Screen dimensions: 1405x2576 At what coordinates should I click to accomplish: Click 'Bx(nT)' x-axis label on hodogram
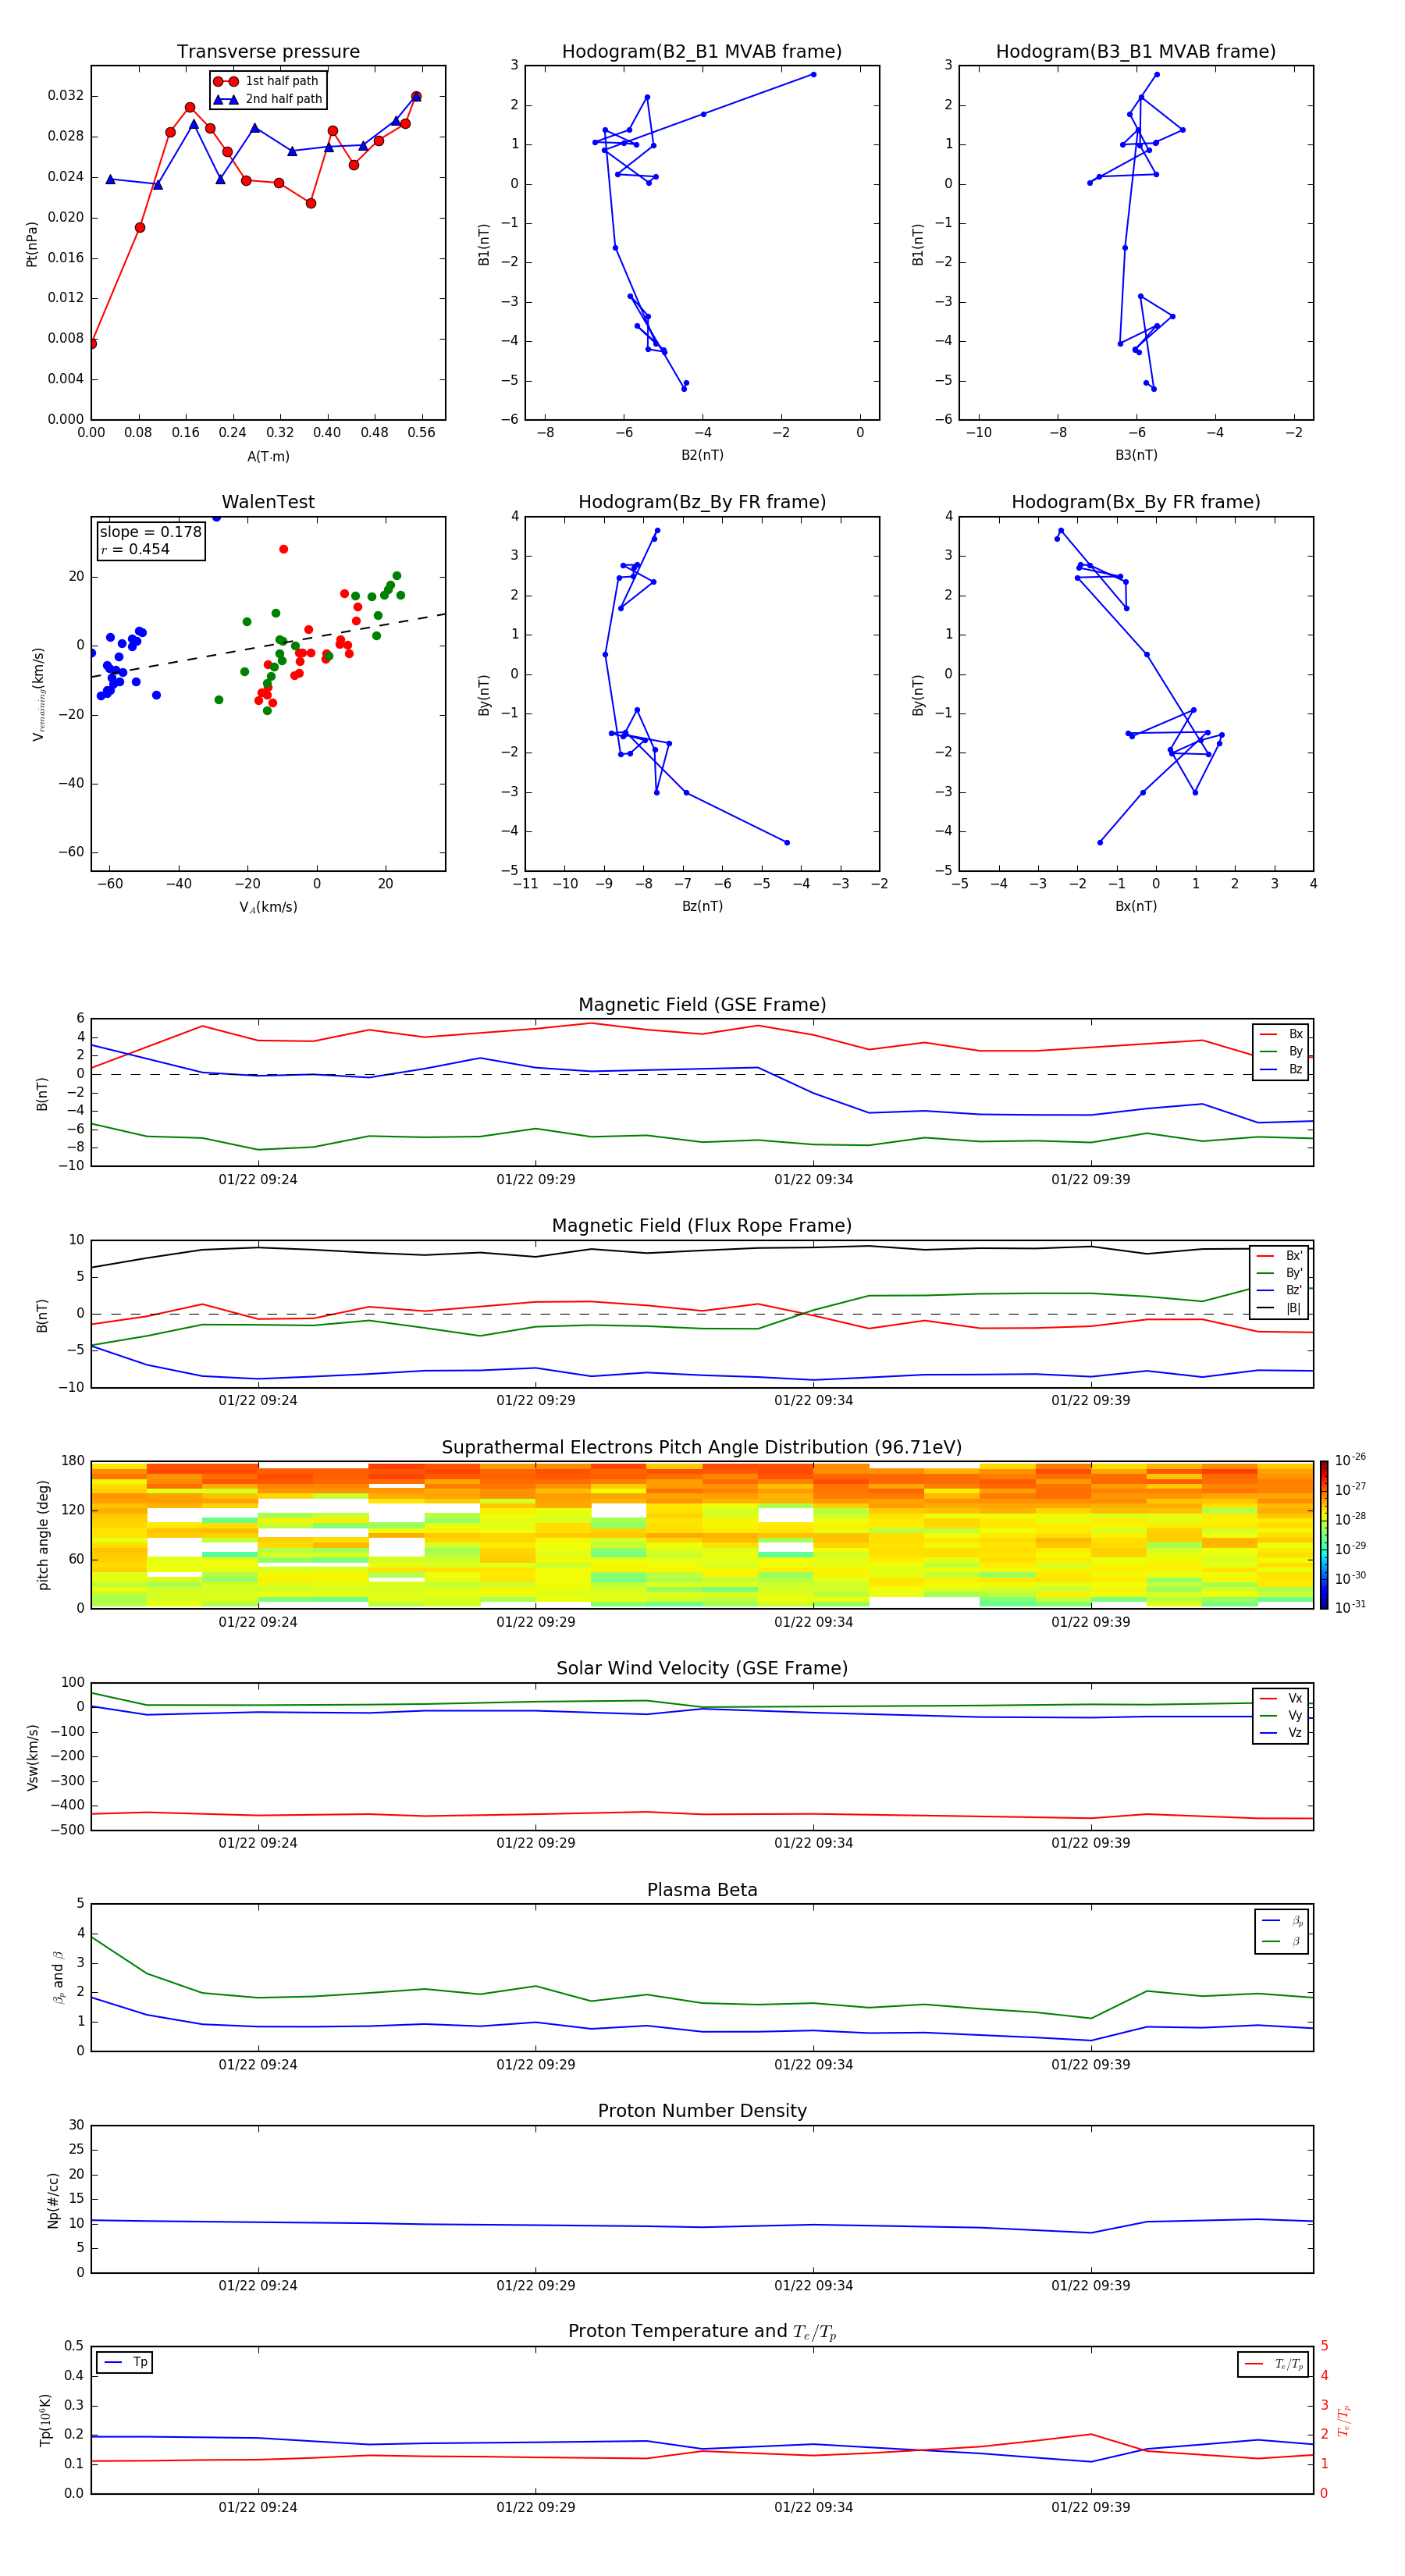click(x=1136, y=906)
